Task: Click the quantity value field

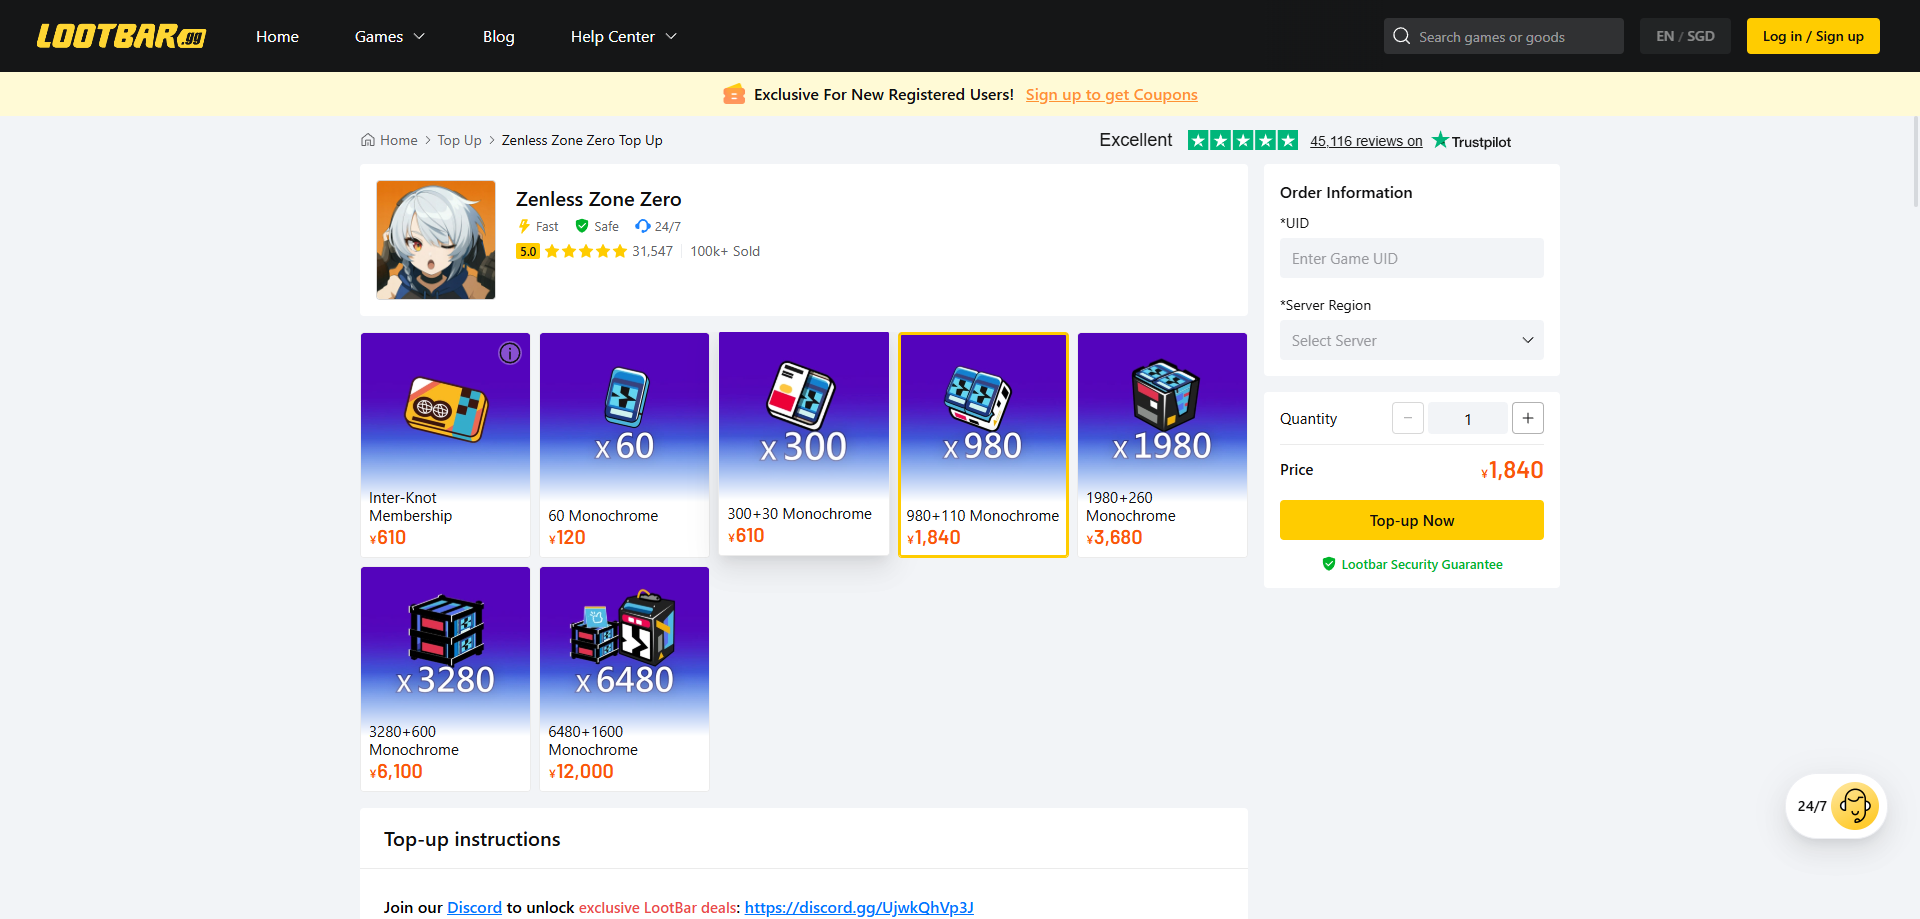Action: 1467,418
